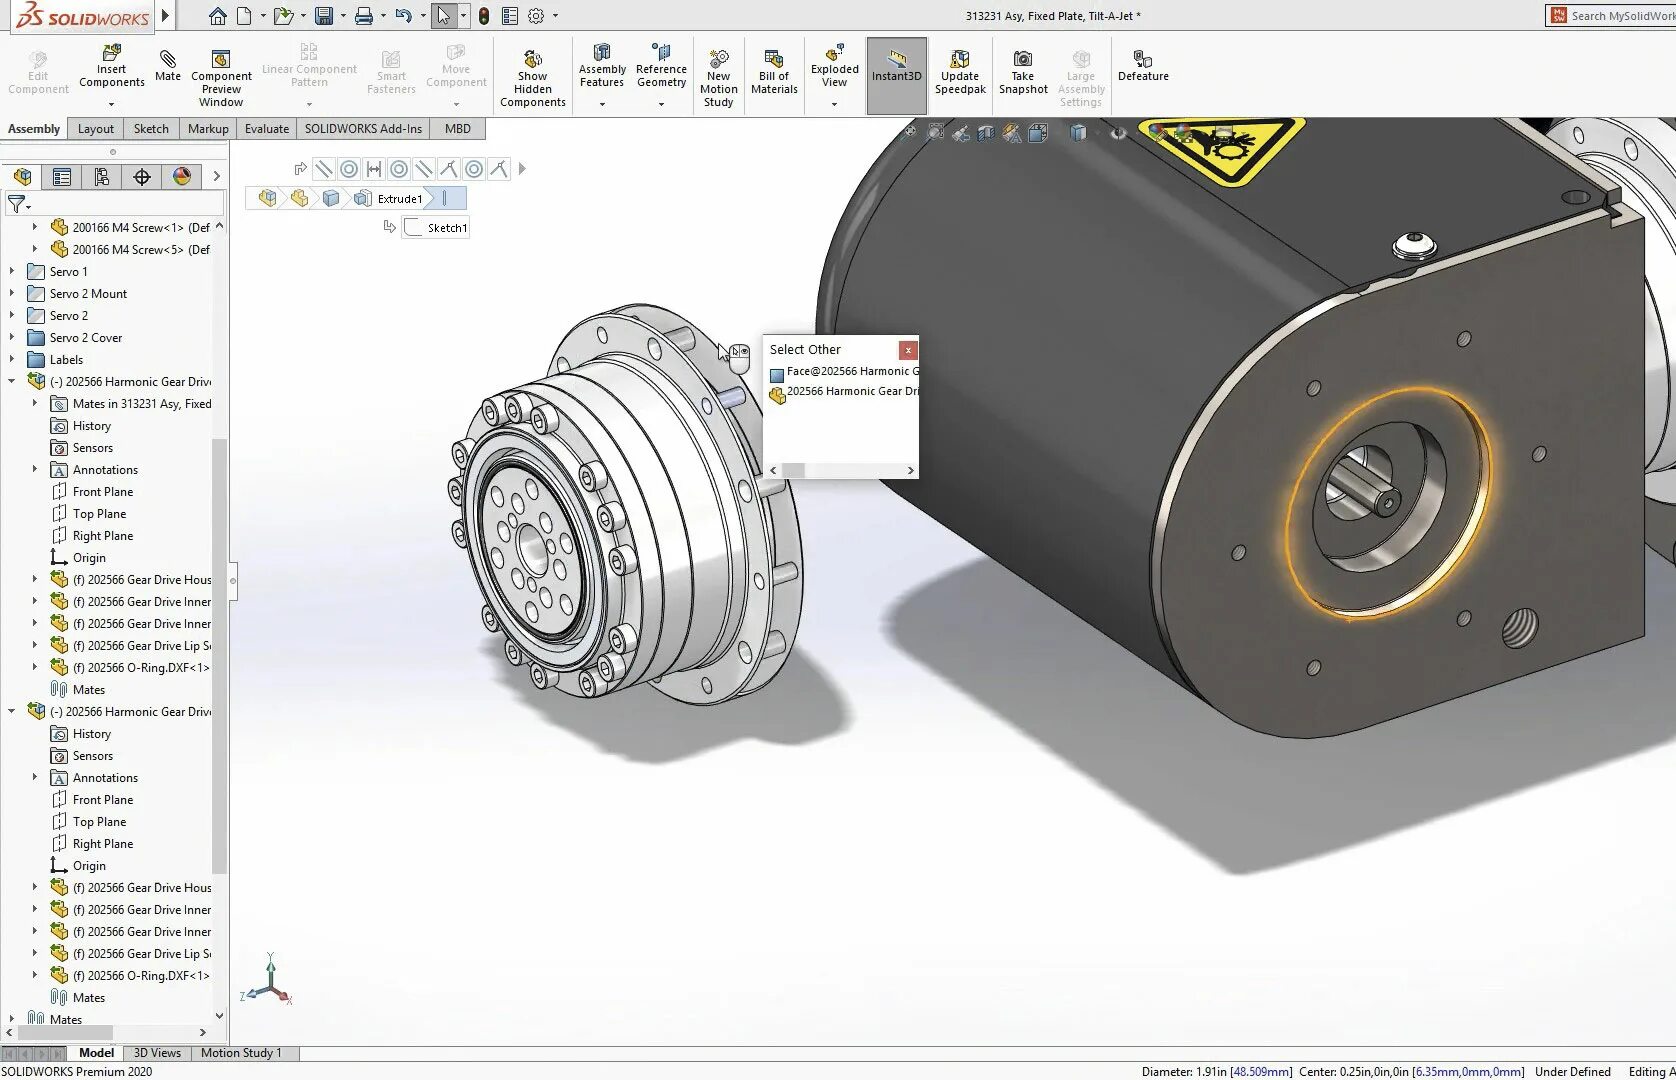The height and width of the screenshot is (1080, 1676).
Task: Open Insert Components dropdown arrow
Action: point(111,104)
